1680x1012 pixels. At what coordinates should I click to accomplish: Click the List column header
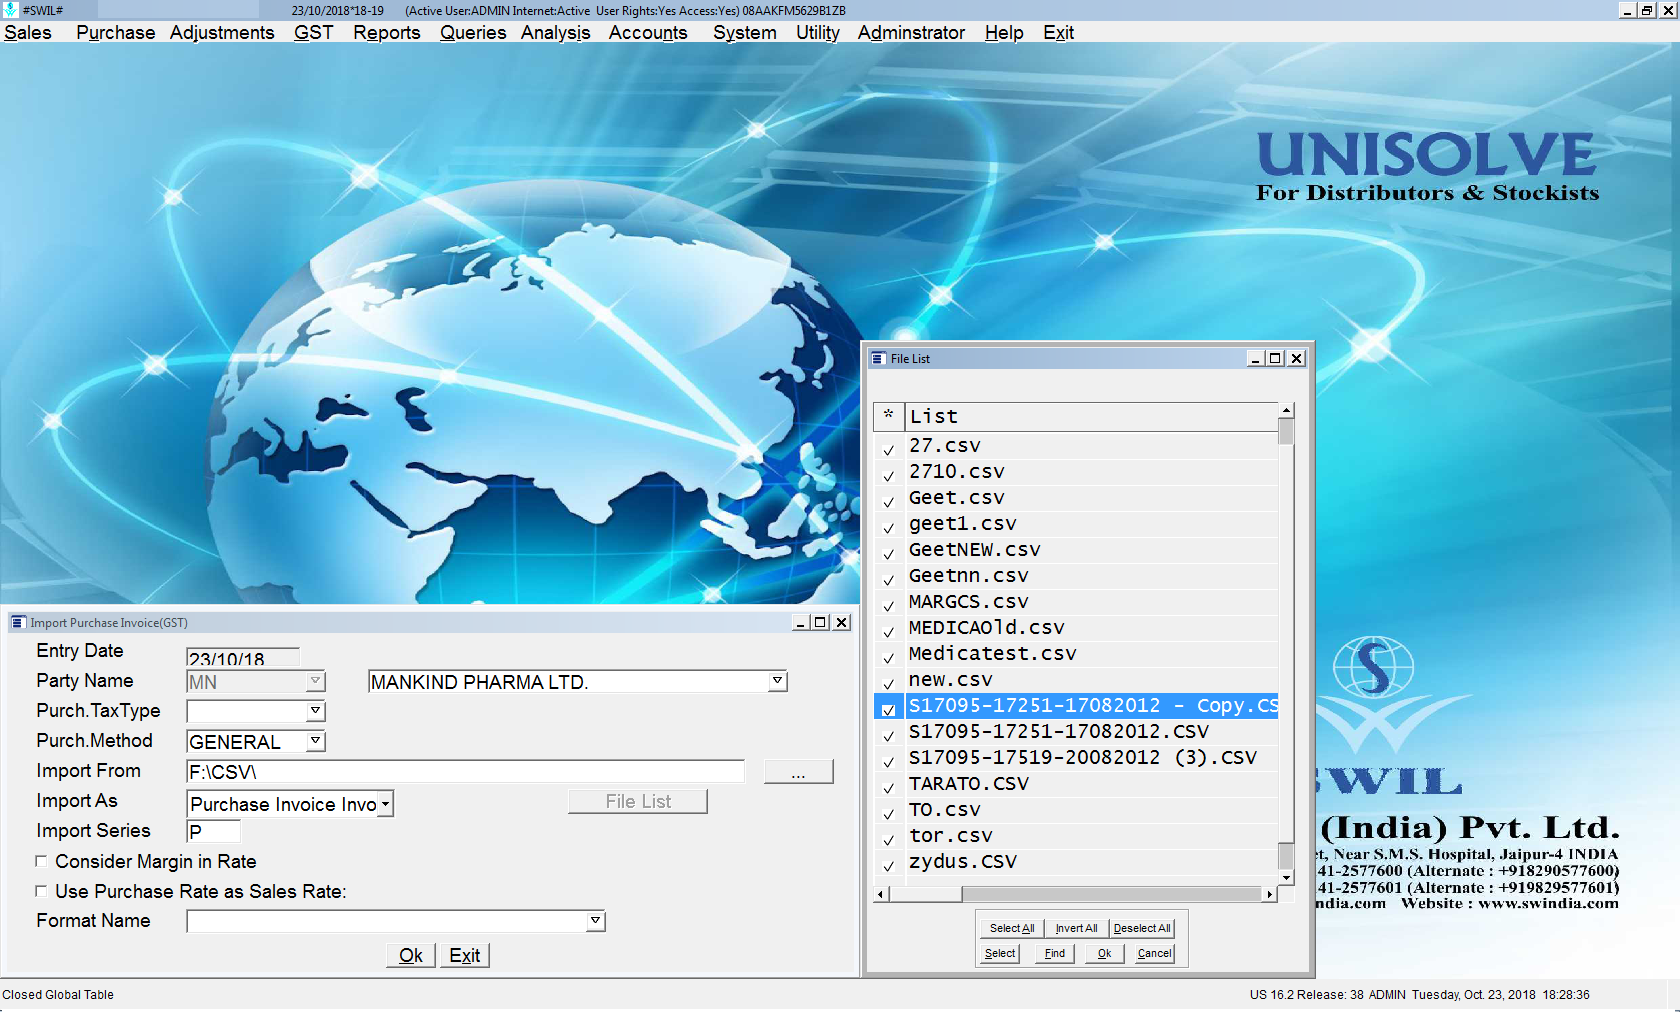(x=1091, y=416)
